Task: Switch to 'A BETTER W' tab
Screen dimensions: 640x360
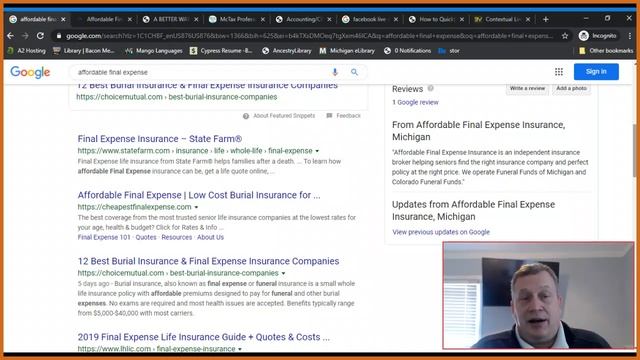Action: click(169, 19)
